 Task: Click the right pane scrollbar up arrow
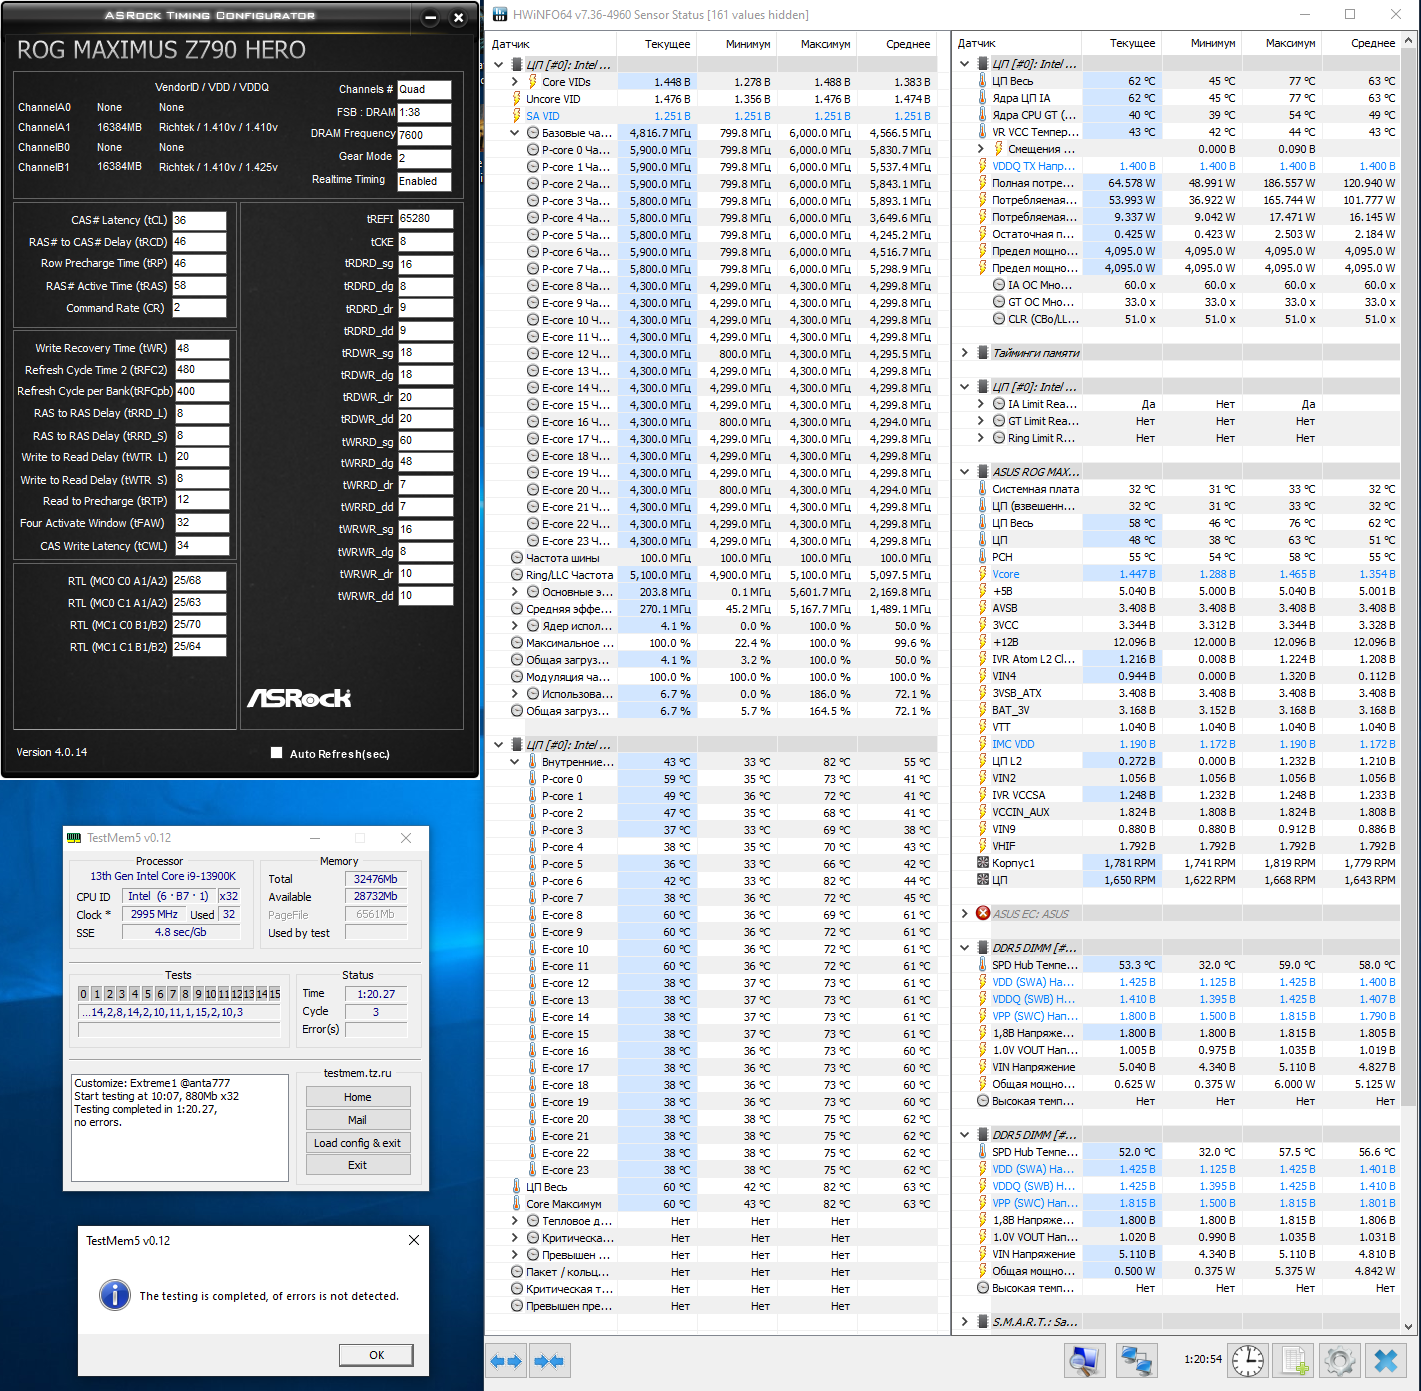[1409, 41]
